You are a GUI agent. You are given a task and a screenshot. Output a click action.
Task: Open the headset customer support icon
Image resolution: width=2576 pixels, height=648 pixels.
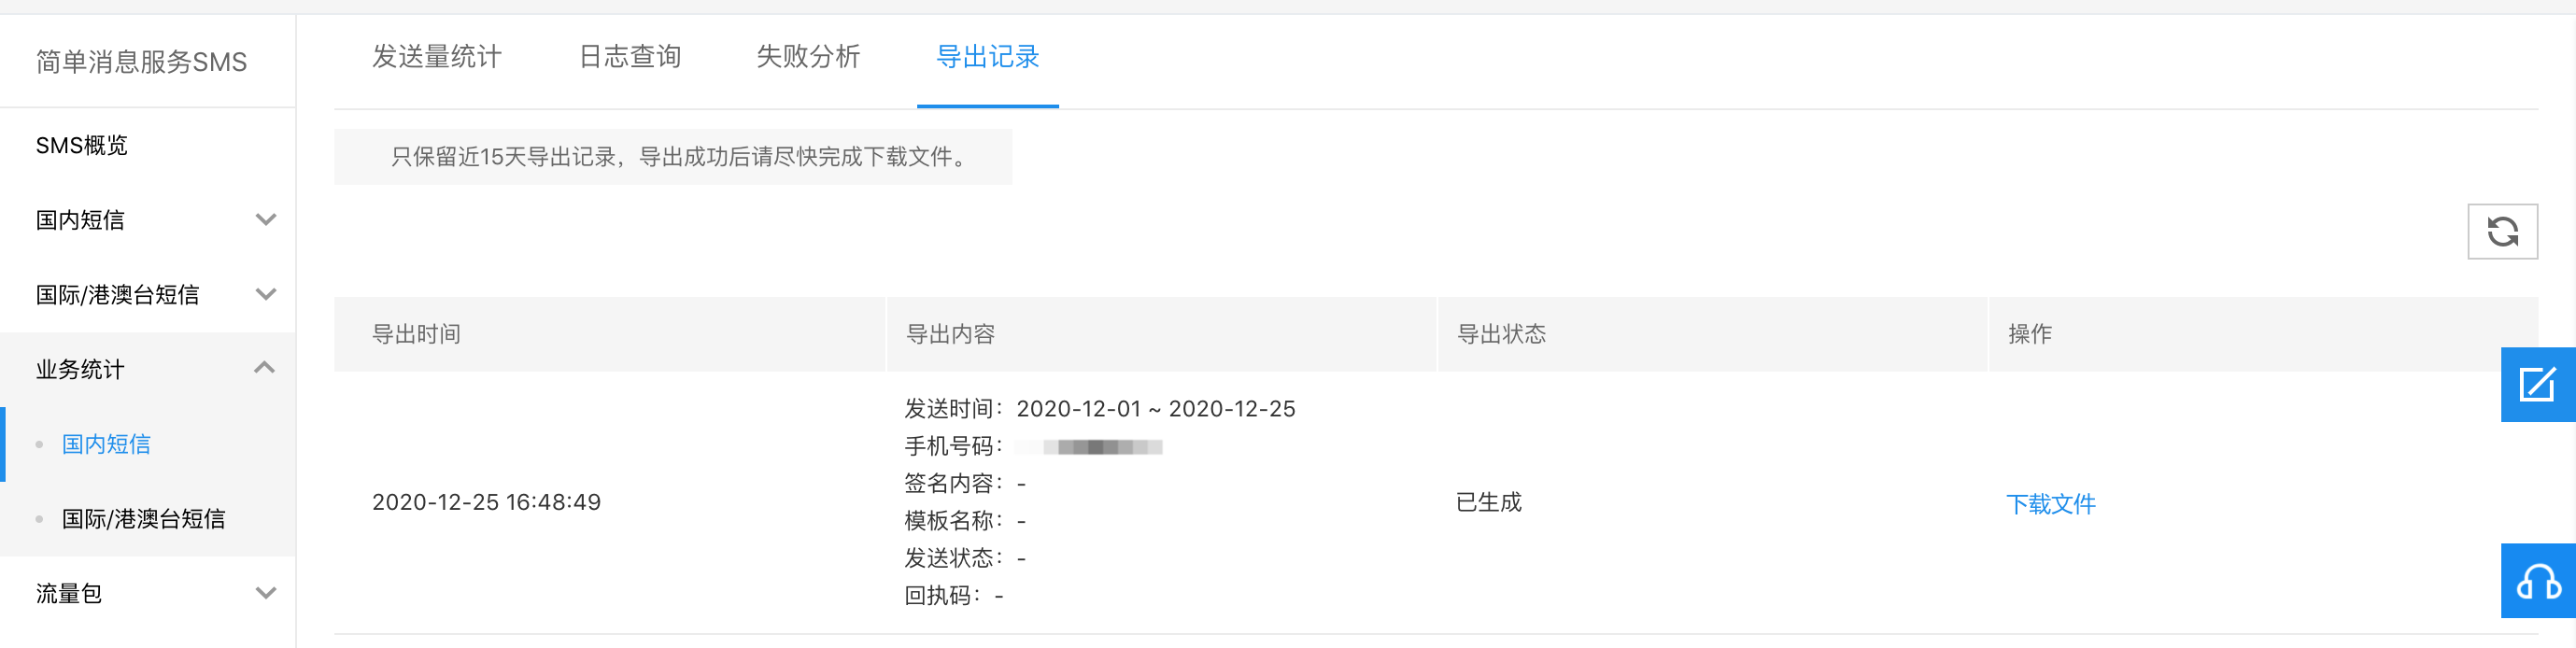(2538, 581)
